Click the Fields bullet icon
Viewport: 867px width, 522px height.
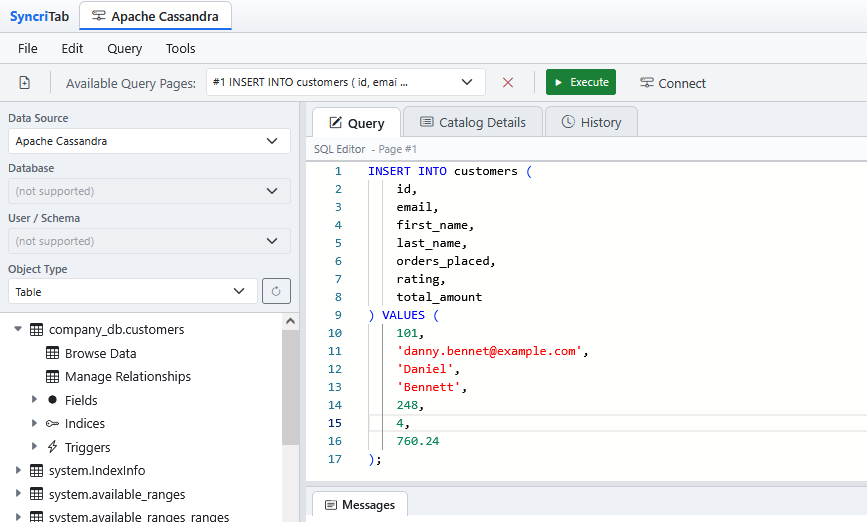point(53,400)
